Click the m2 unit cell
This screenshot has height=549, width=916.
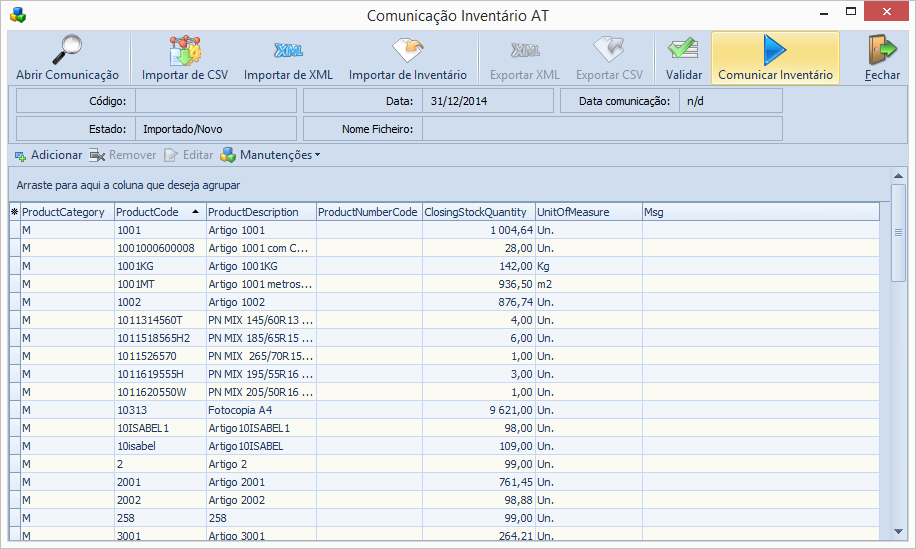(x=589, y=284)
